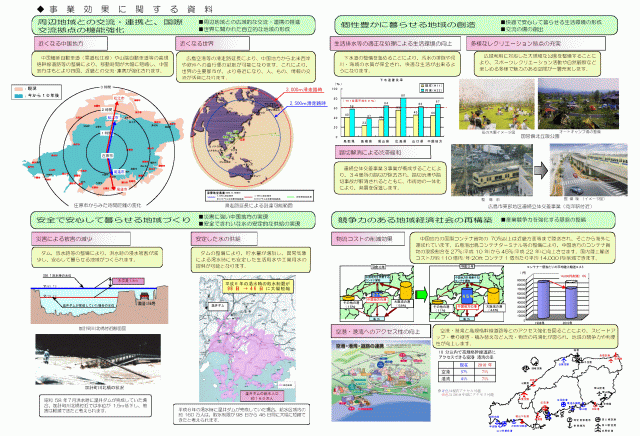Click the blue '2,500m滑走路時' label
640x436 pixels.
[308, 103]
